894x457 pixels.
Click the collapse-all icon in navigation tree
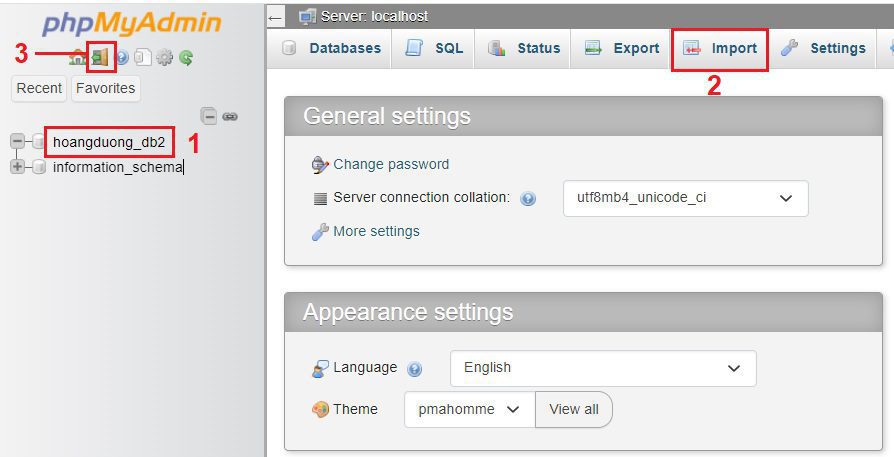(x=208, y=116)
